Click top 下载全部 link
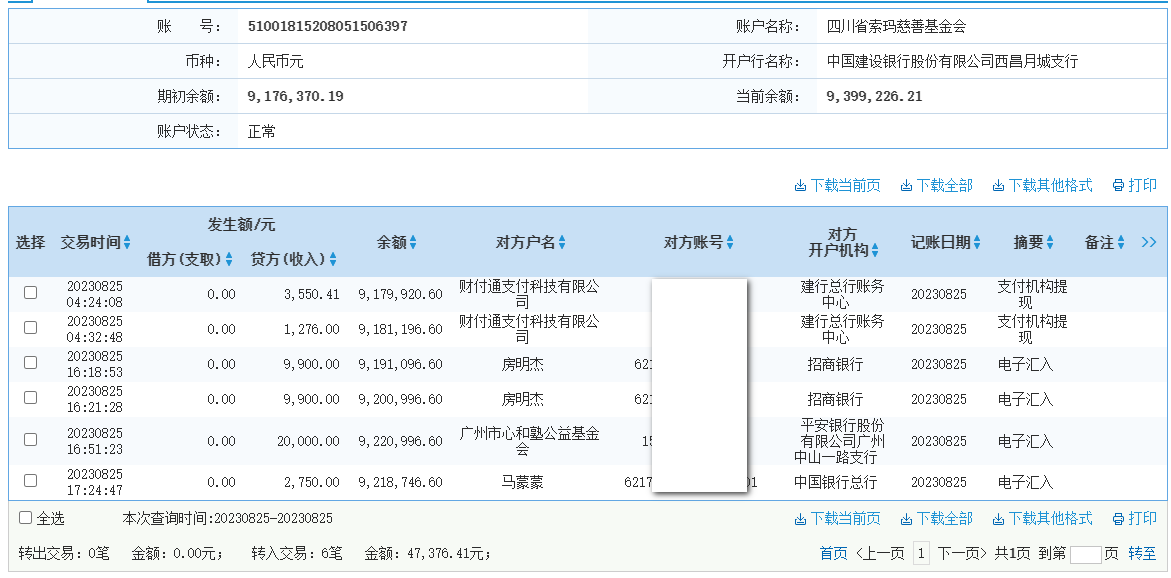Image resolution: width=1171 pixels, height=578 pixels. [x=937, y=185]
